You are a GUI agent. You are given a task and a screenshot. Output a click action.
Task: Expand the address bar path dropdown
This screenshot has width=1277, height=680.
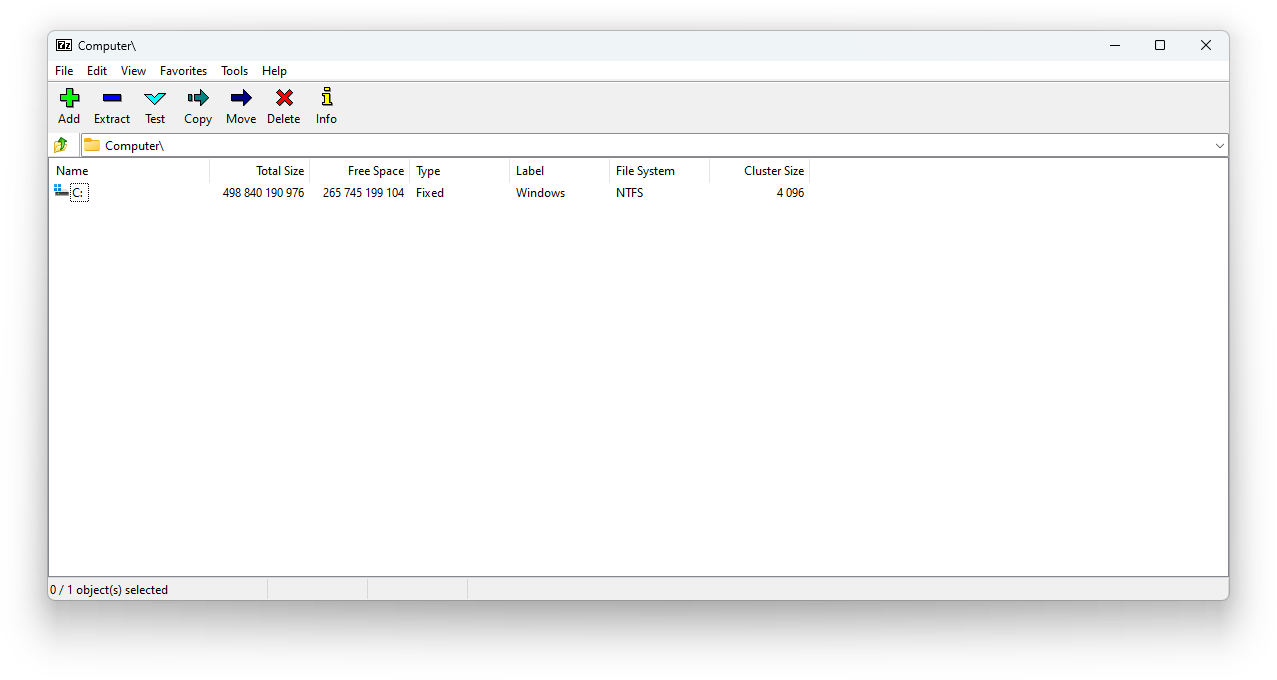click(x=1219, y=146)
